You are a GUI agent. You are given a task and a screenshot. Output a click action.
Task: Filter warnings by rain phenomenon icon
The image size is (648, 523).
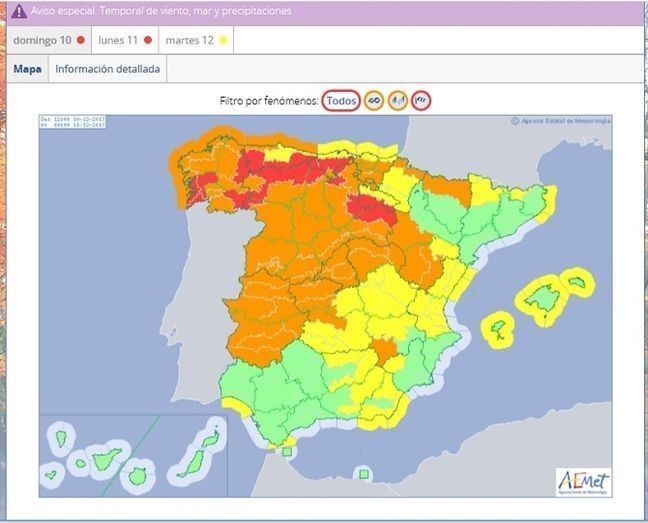(398, 101)
